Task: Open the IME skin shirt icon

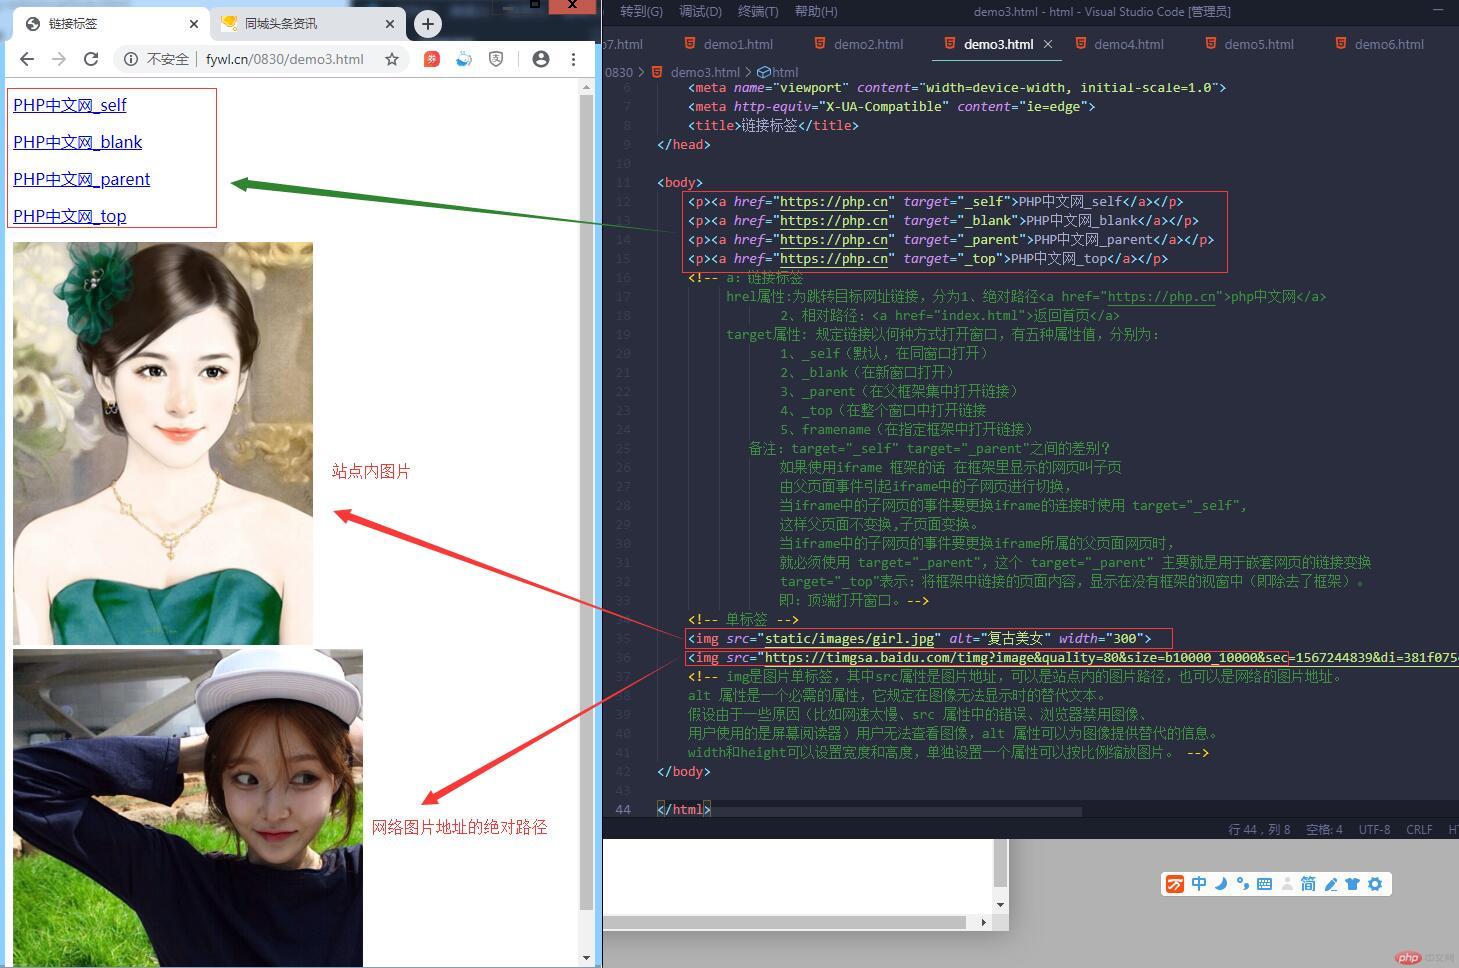Action: pyautogui.click(x=1353, y=884)
